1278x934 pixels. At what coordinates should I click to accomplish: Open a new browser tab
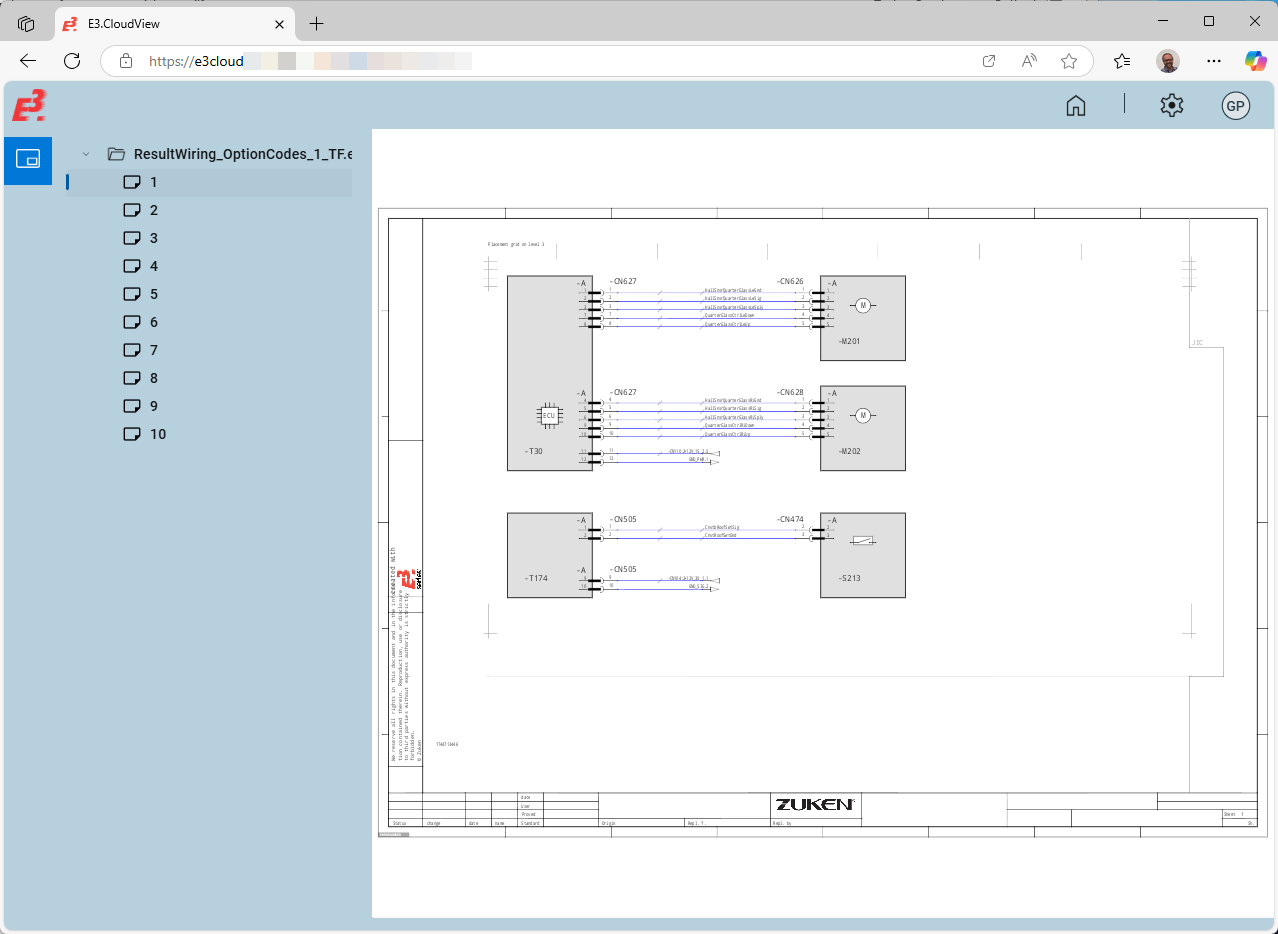(317, 23)
